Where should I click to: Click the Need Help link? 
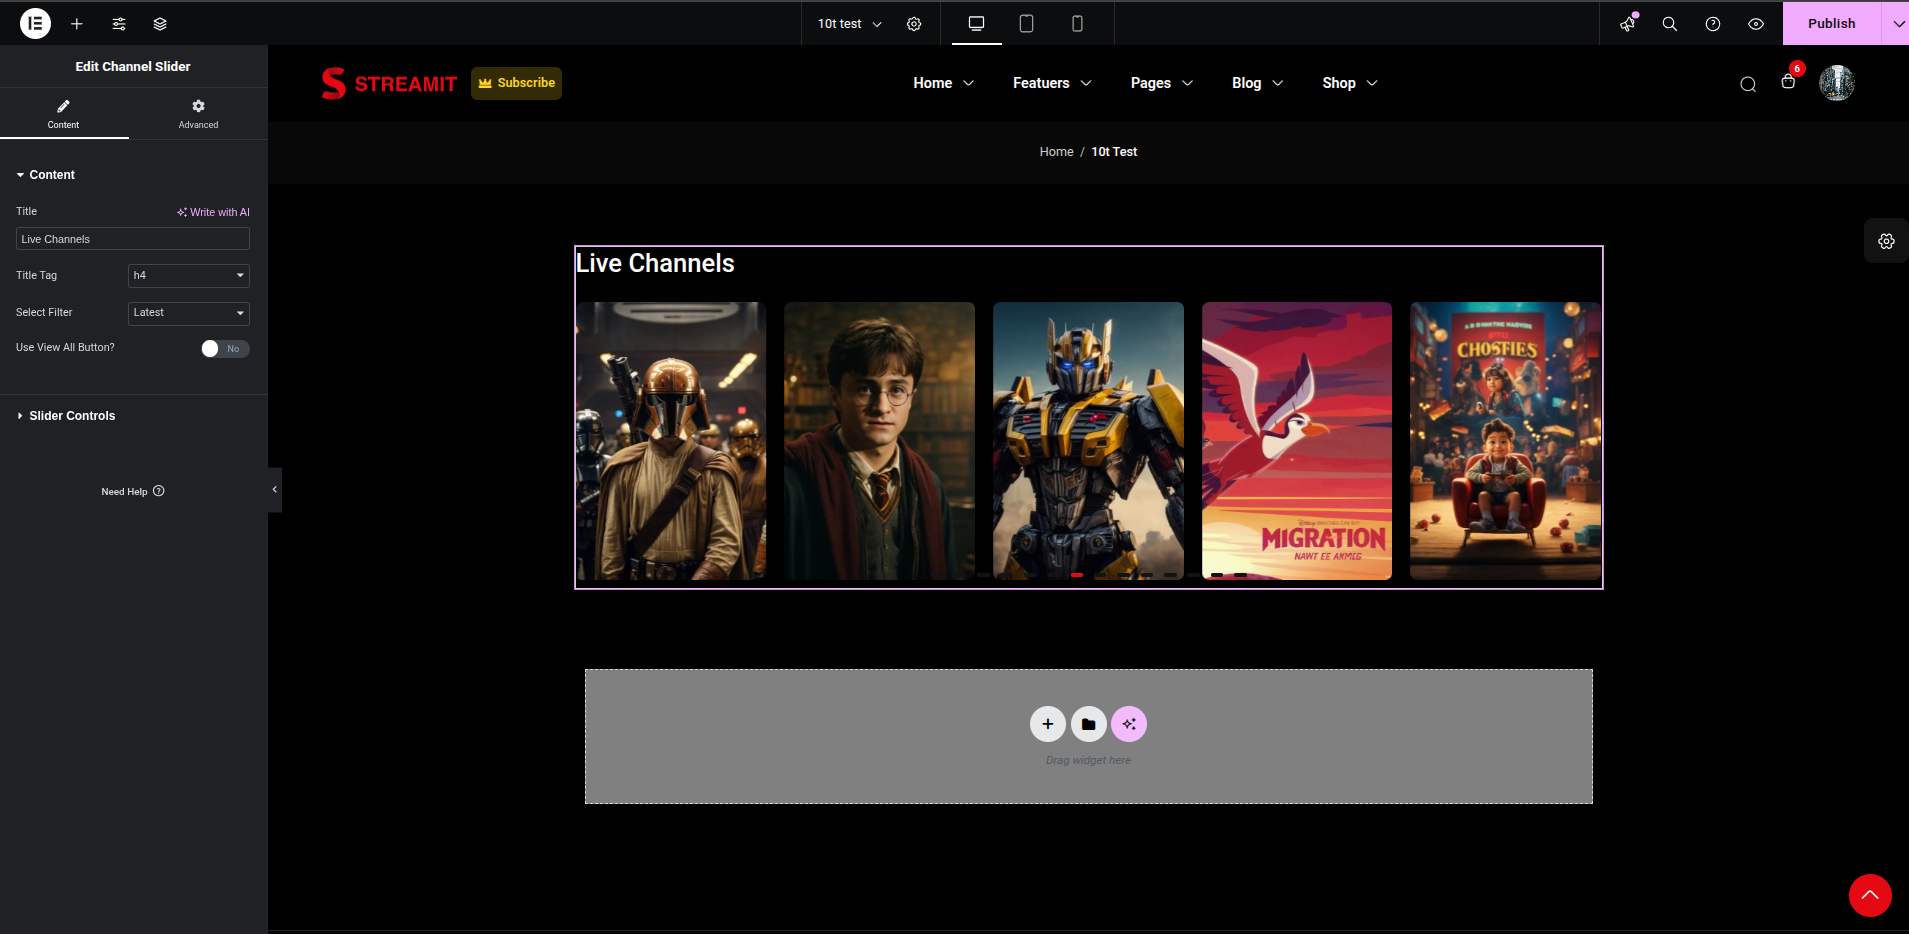coord(133,492)
